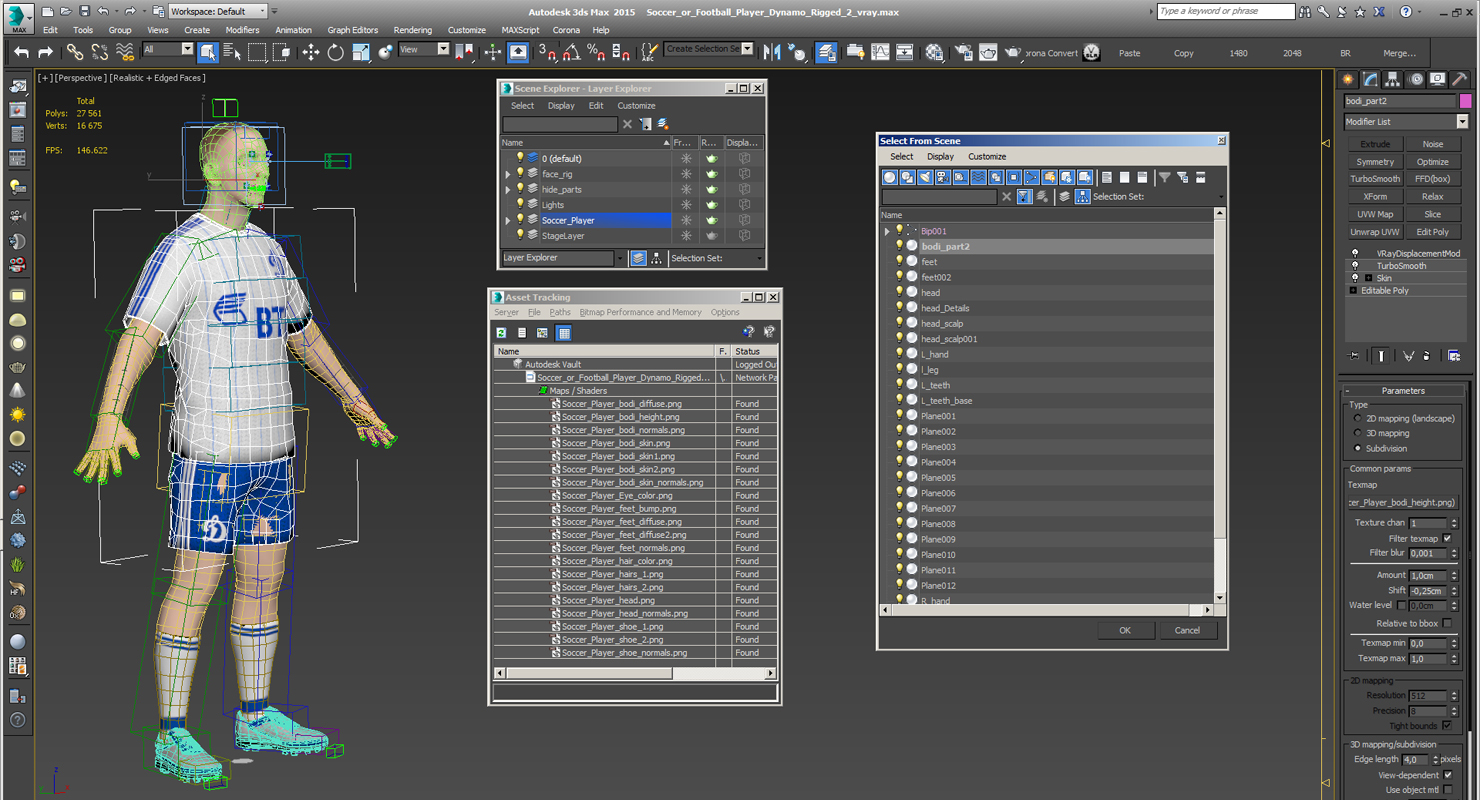Activate the Select and Rotate tool
Screen dimensions: 1480x800
[x=336, y=52]
